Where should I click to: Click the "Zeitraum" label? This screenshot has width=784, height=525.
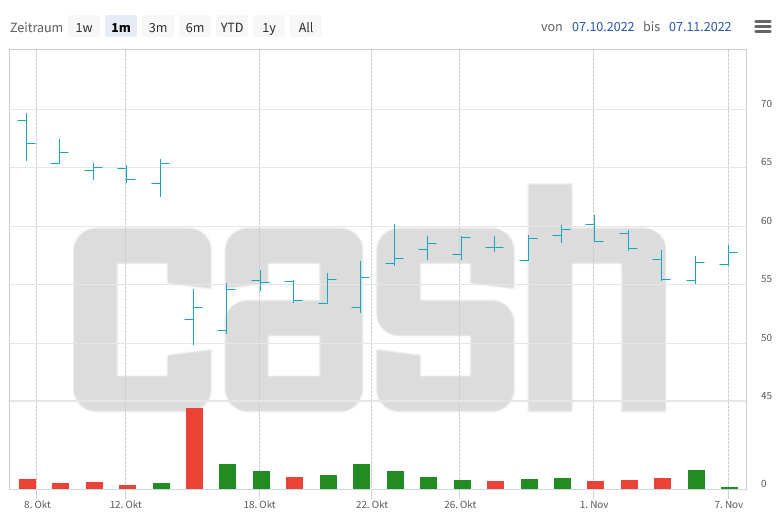(x=36, y=28)
